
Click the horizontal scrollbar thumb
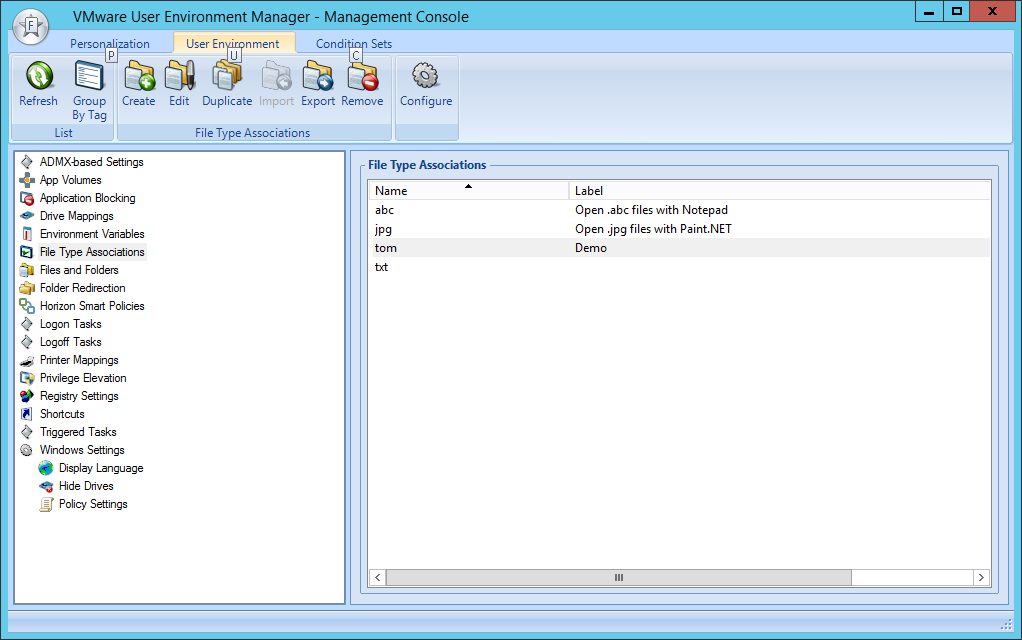618,577
